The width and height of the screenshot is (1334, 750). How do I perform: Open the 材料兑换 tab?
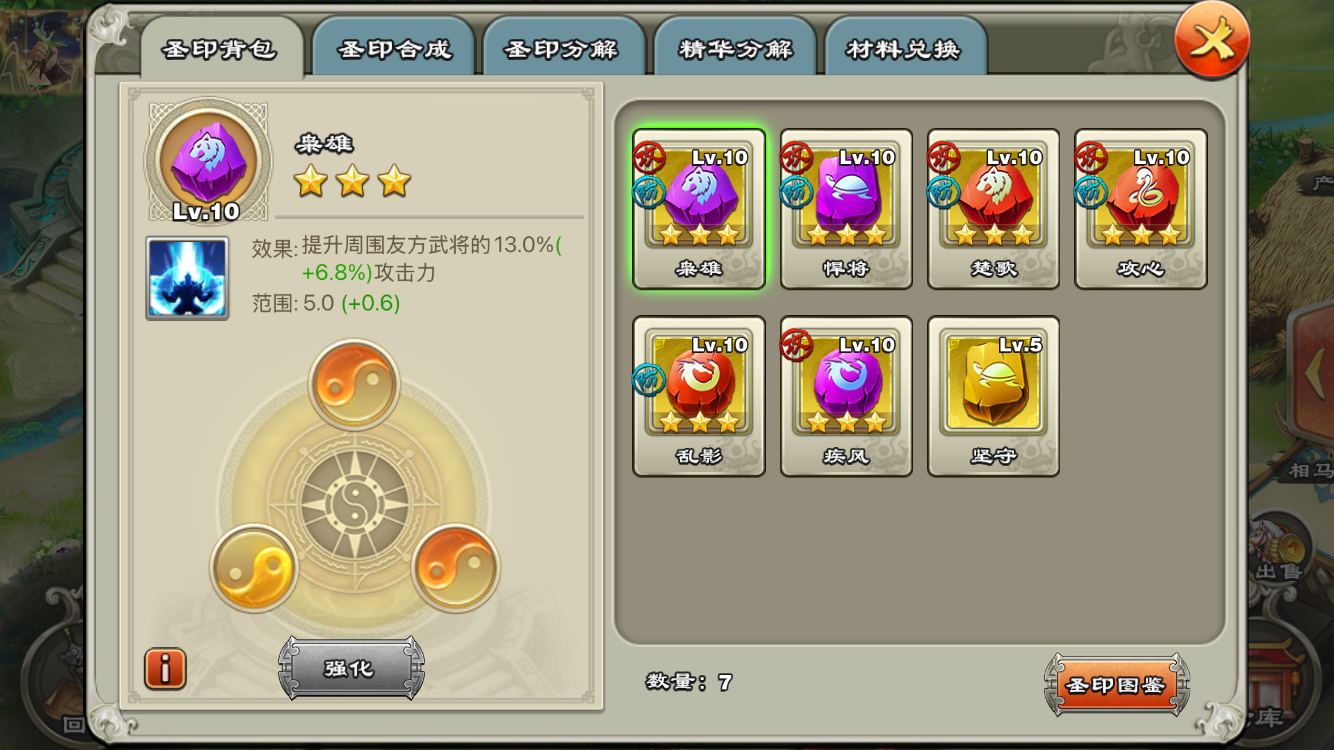905,48
